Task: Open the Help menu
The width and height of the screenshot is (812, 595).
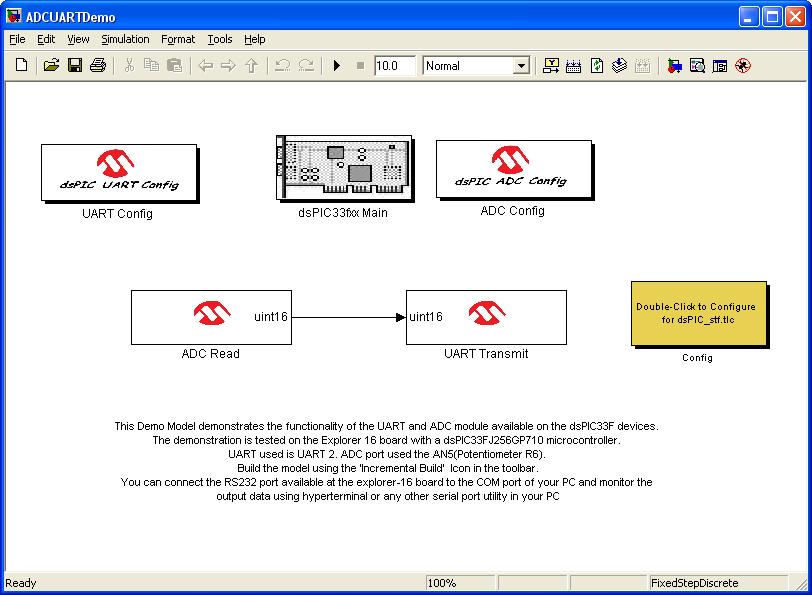Action: [255, 39]
